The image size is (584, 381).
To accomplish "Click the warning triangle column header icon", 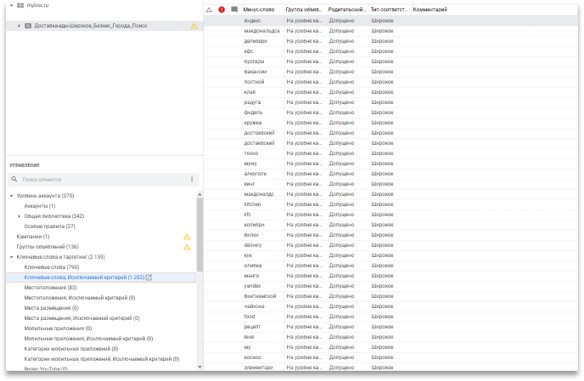I will pyautogui.click(x=209, y=10).
